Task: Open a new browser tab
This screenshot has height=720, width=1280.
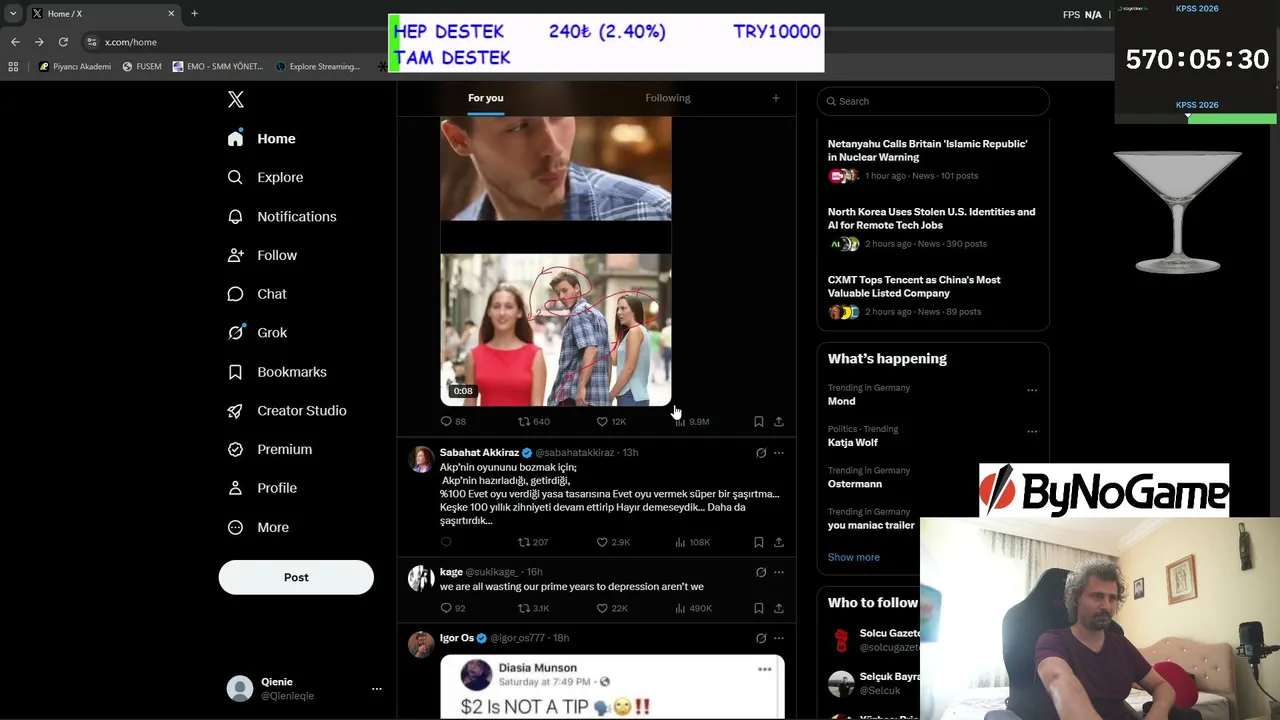Action: point(194,13)
